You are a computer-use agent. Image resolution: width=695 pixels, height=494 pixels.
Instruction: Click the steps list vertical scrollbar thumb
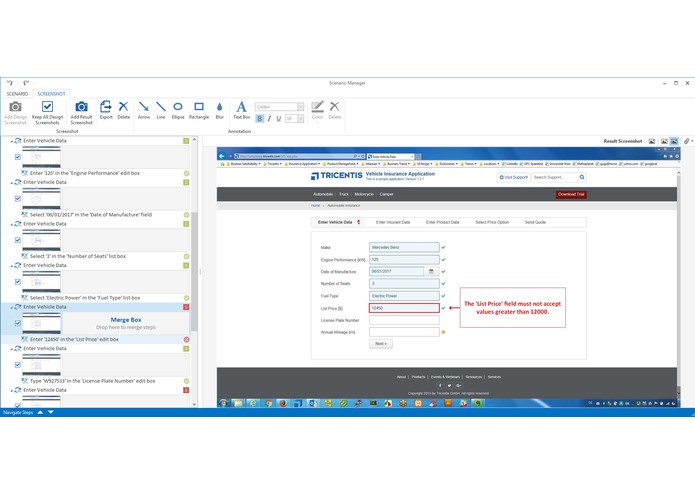click(194, 271)
